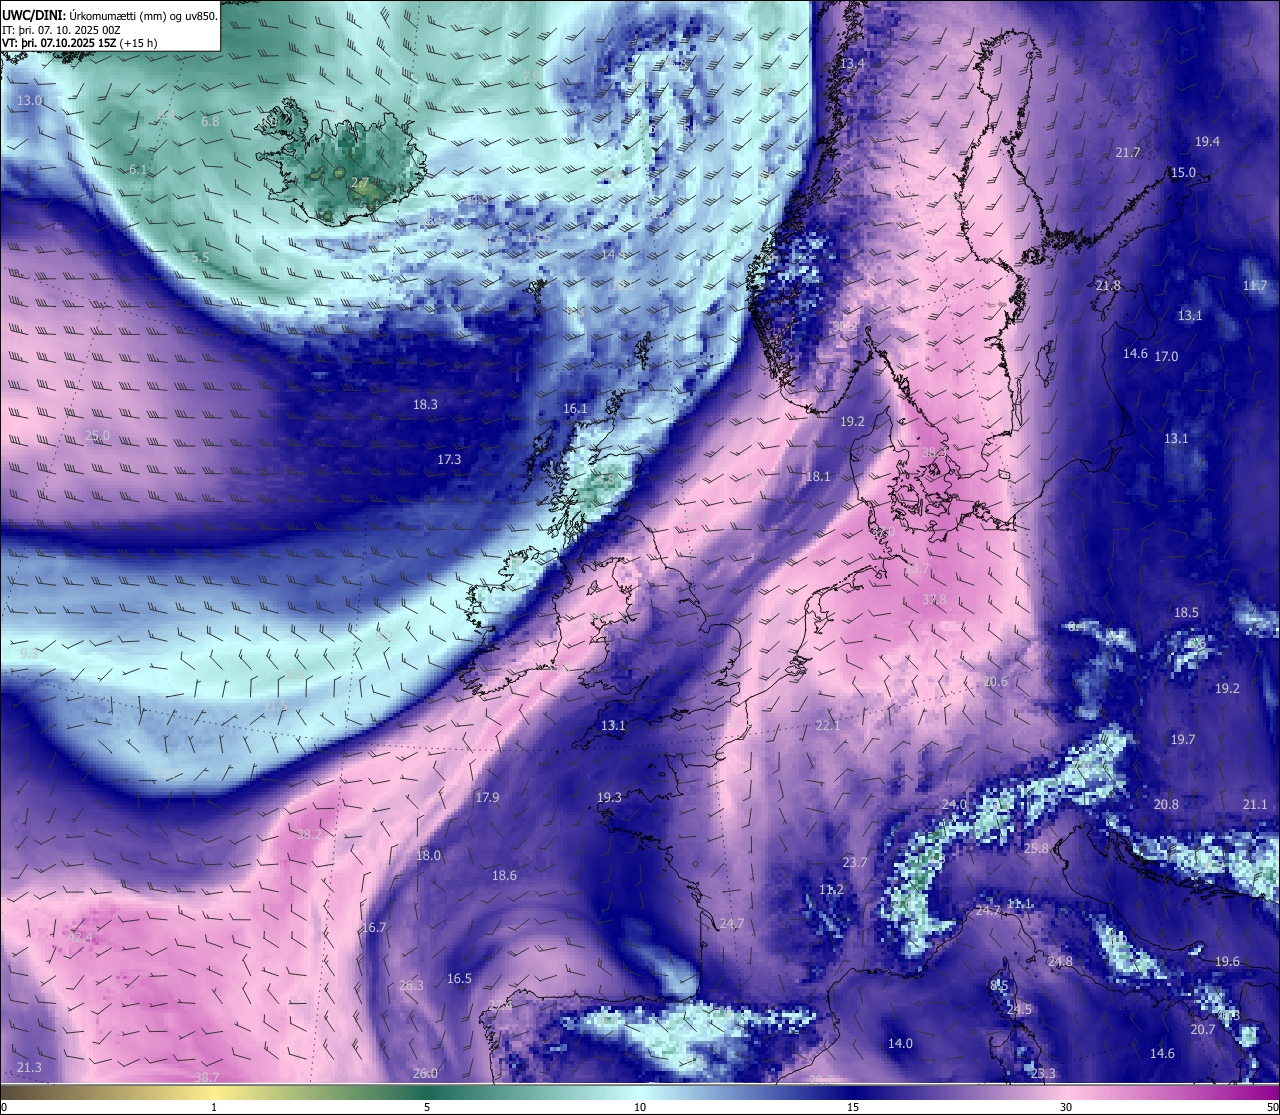Click the 17.3 value on the map

[x=449, y=460]
